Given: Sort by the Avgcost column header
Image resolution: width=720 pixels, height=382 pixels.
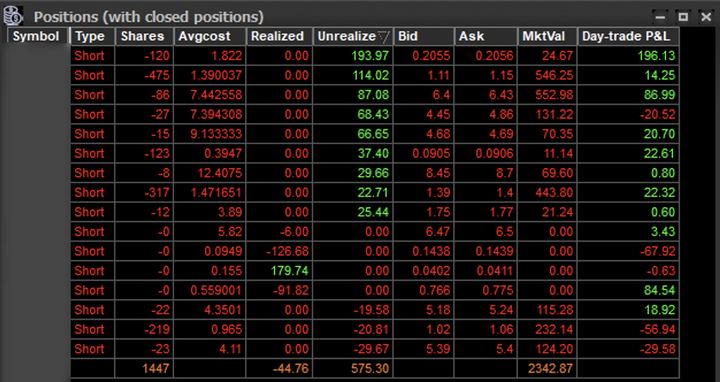Looking at the screenshot, I should pos(209,36).
